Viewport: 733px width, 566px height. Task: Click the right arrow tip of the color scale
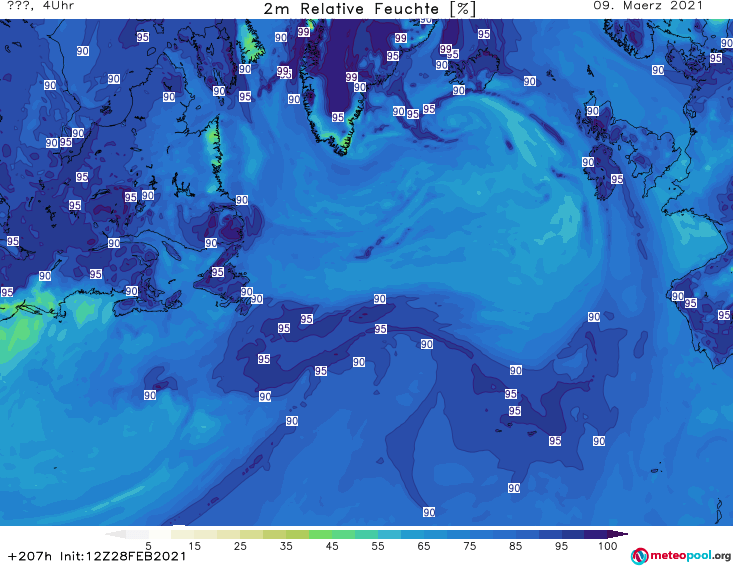[x=618, y=534]
